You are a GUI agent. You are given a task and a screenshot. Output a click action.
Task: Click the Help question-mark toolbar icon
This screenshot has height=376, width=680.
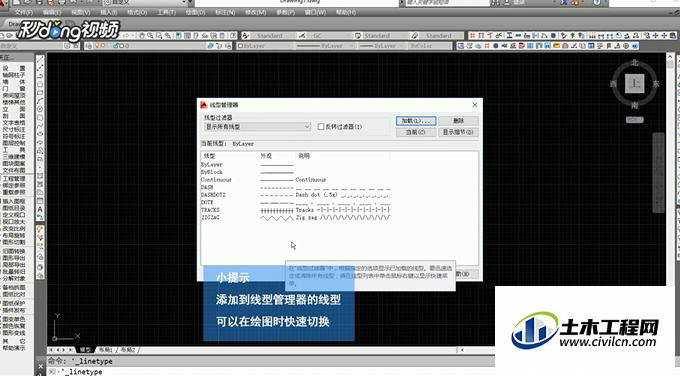[233, 36]
